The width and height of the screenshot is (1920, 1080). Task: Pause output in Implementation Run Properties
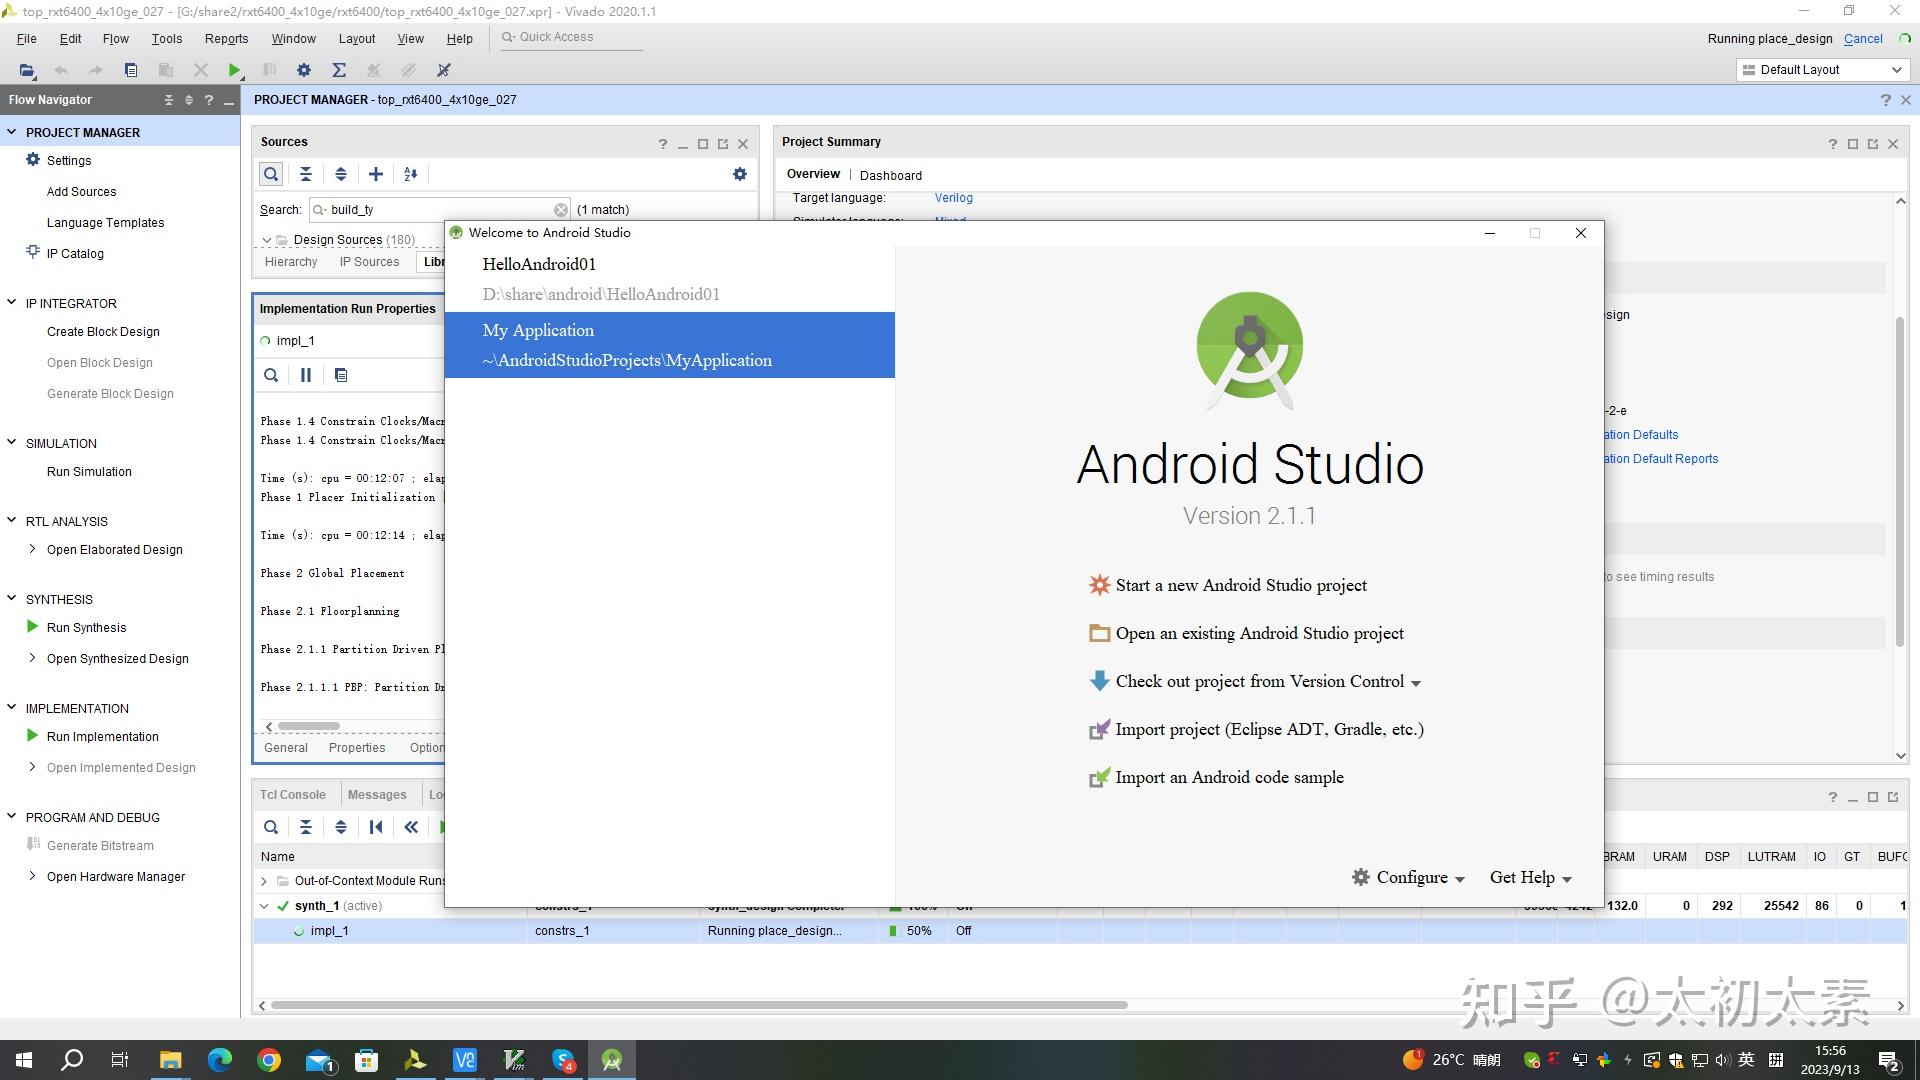pyautogui.click(x=306, y=375)
